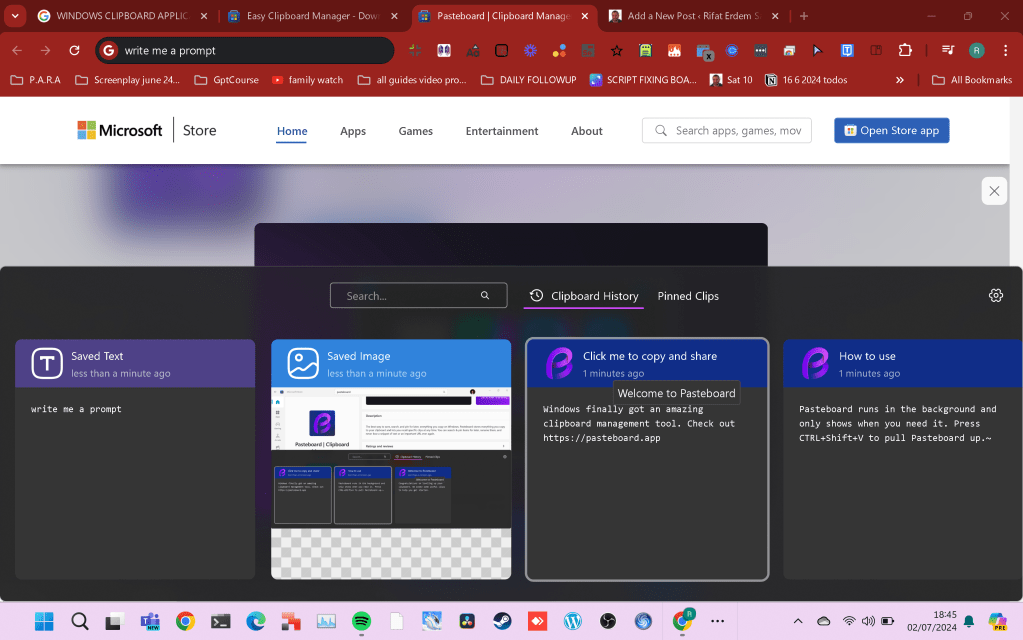This screenshot has width=1023, height=640.
Task: Click Pasteboard logo on copy and share card
Action: [x=559, y=363]
